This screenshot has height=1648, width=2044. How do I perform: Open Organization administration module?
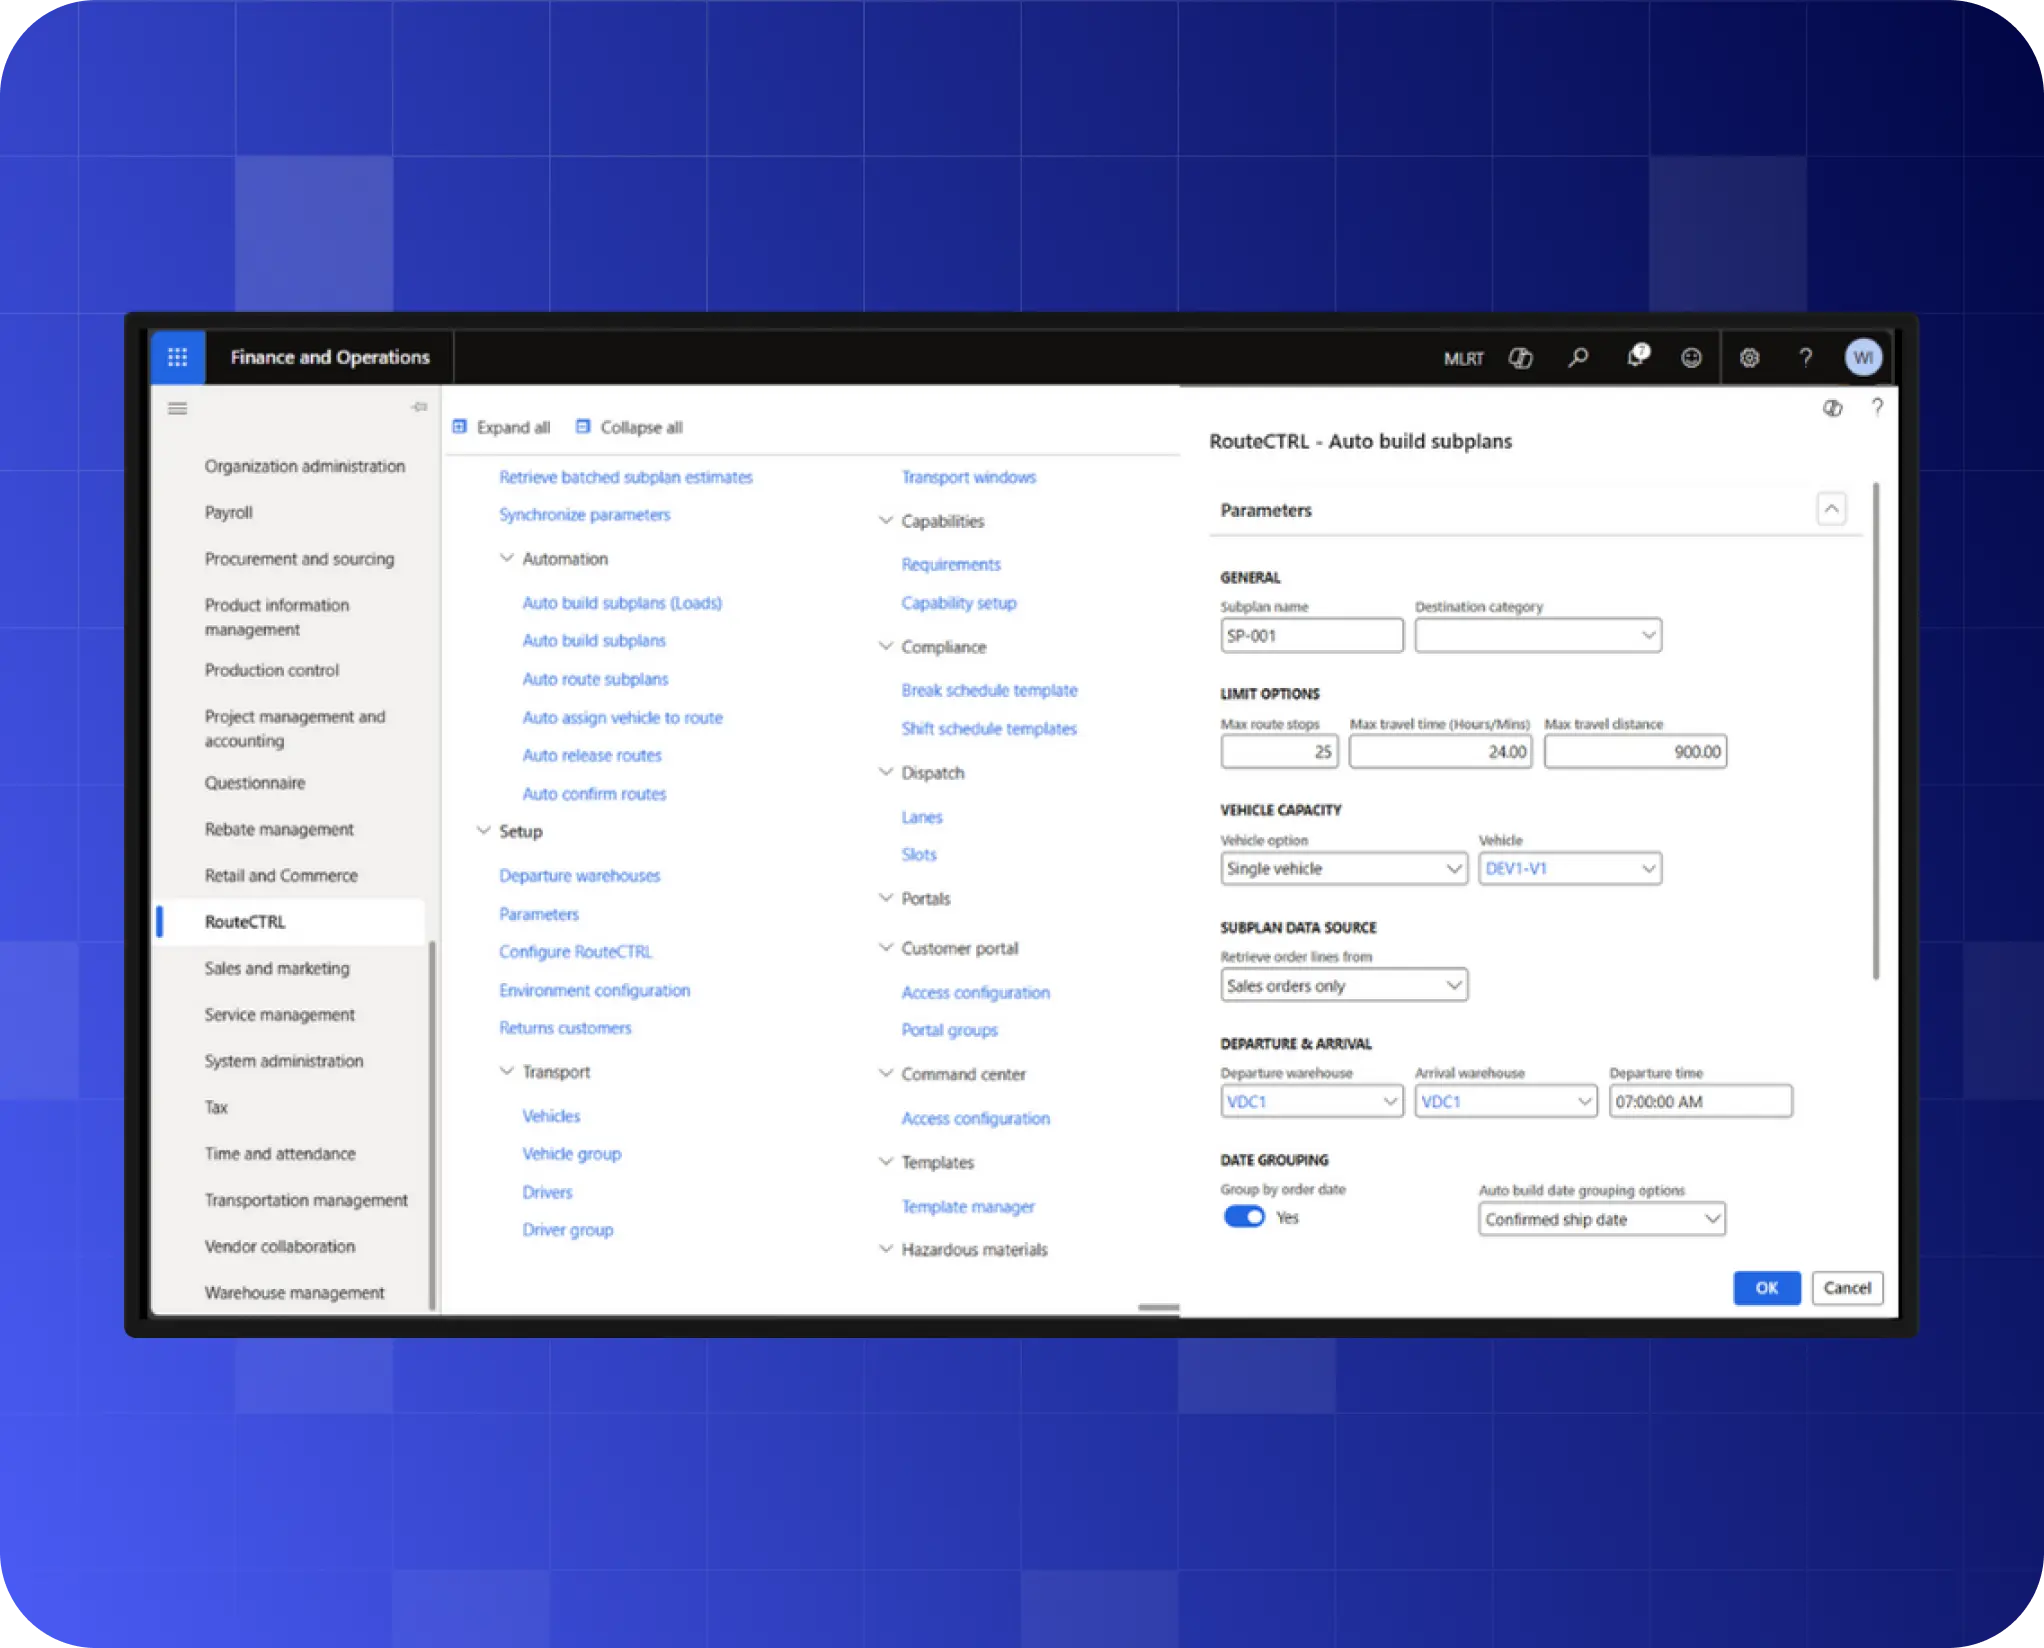[x=304, y=466]
